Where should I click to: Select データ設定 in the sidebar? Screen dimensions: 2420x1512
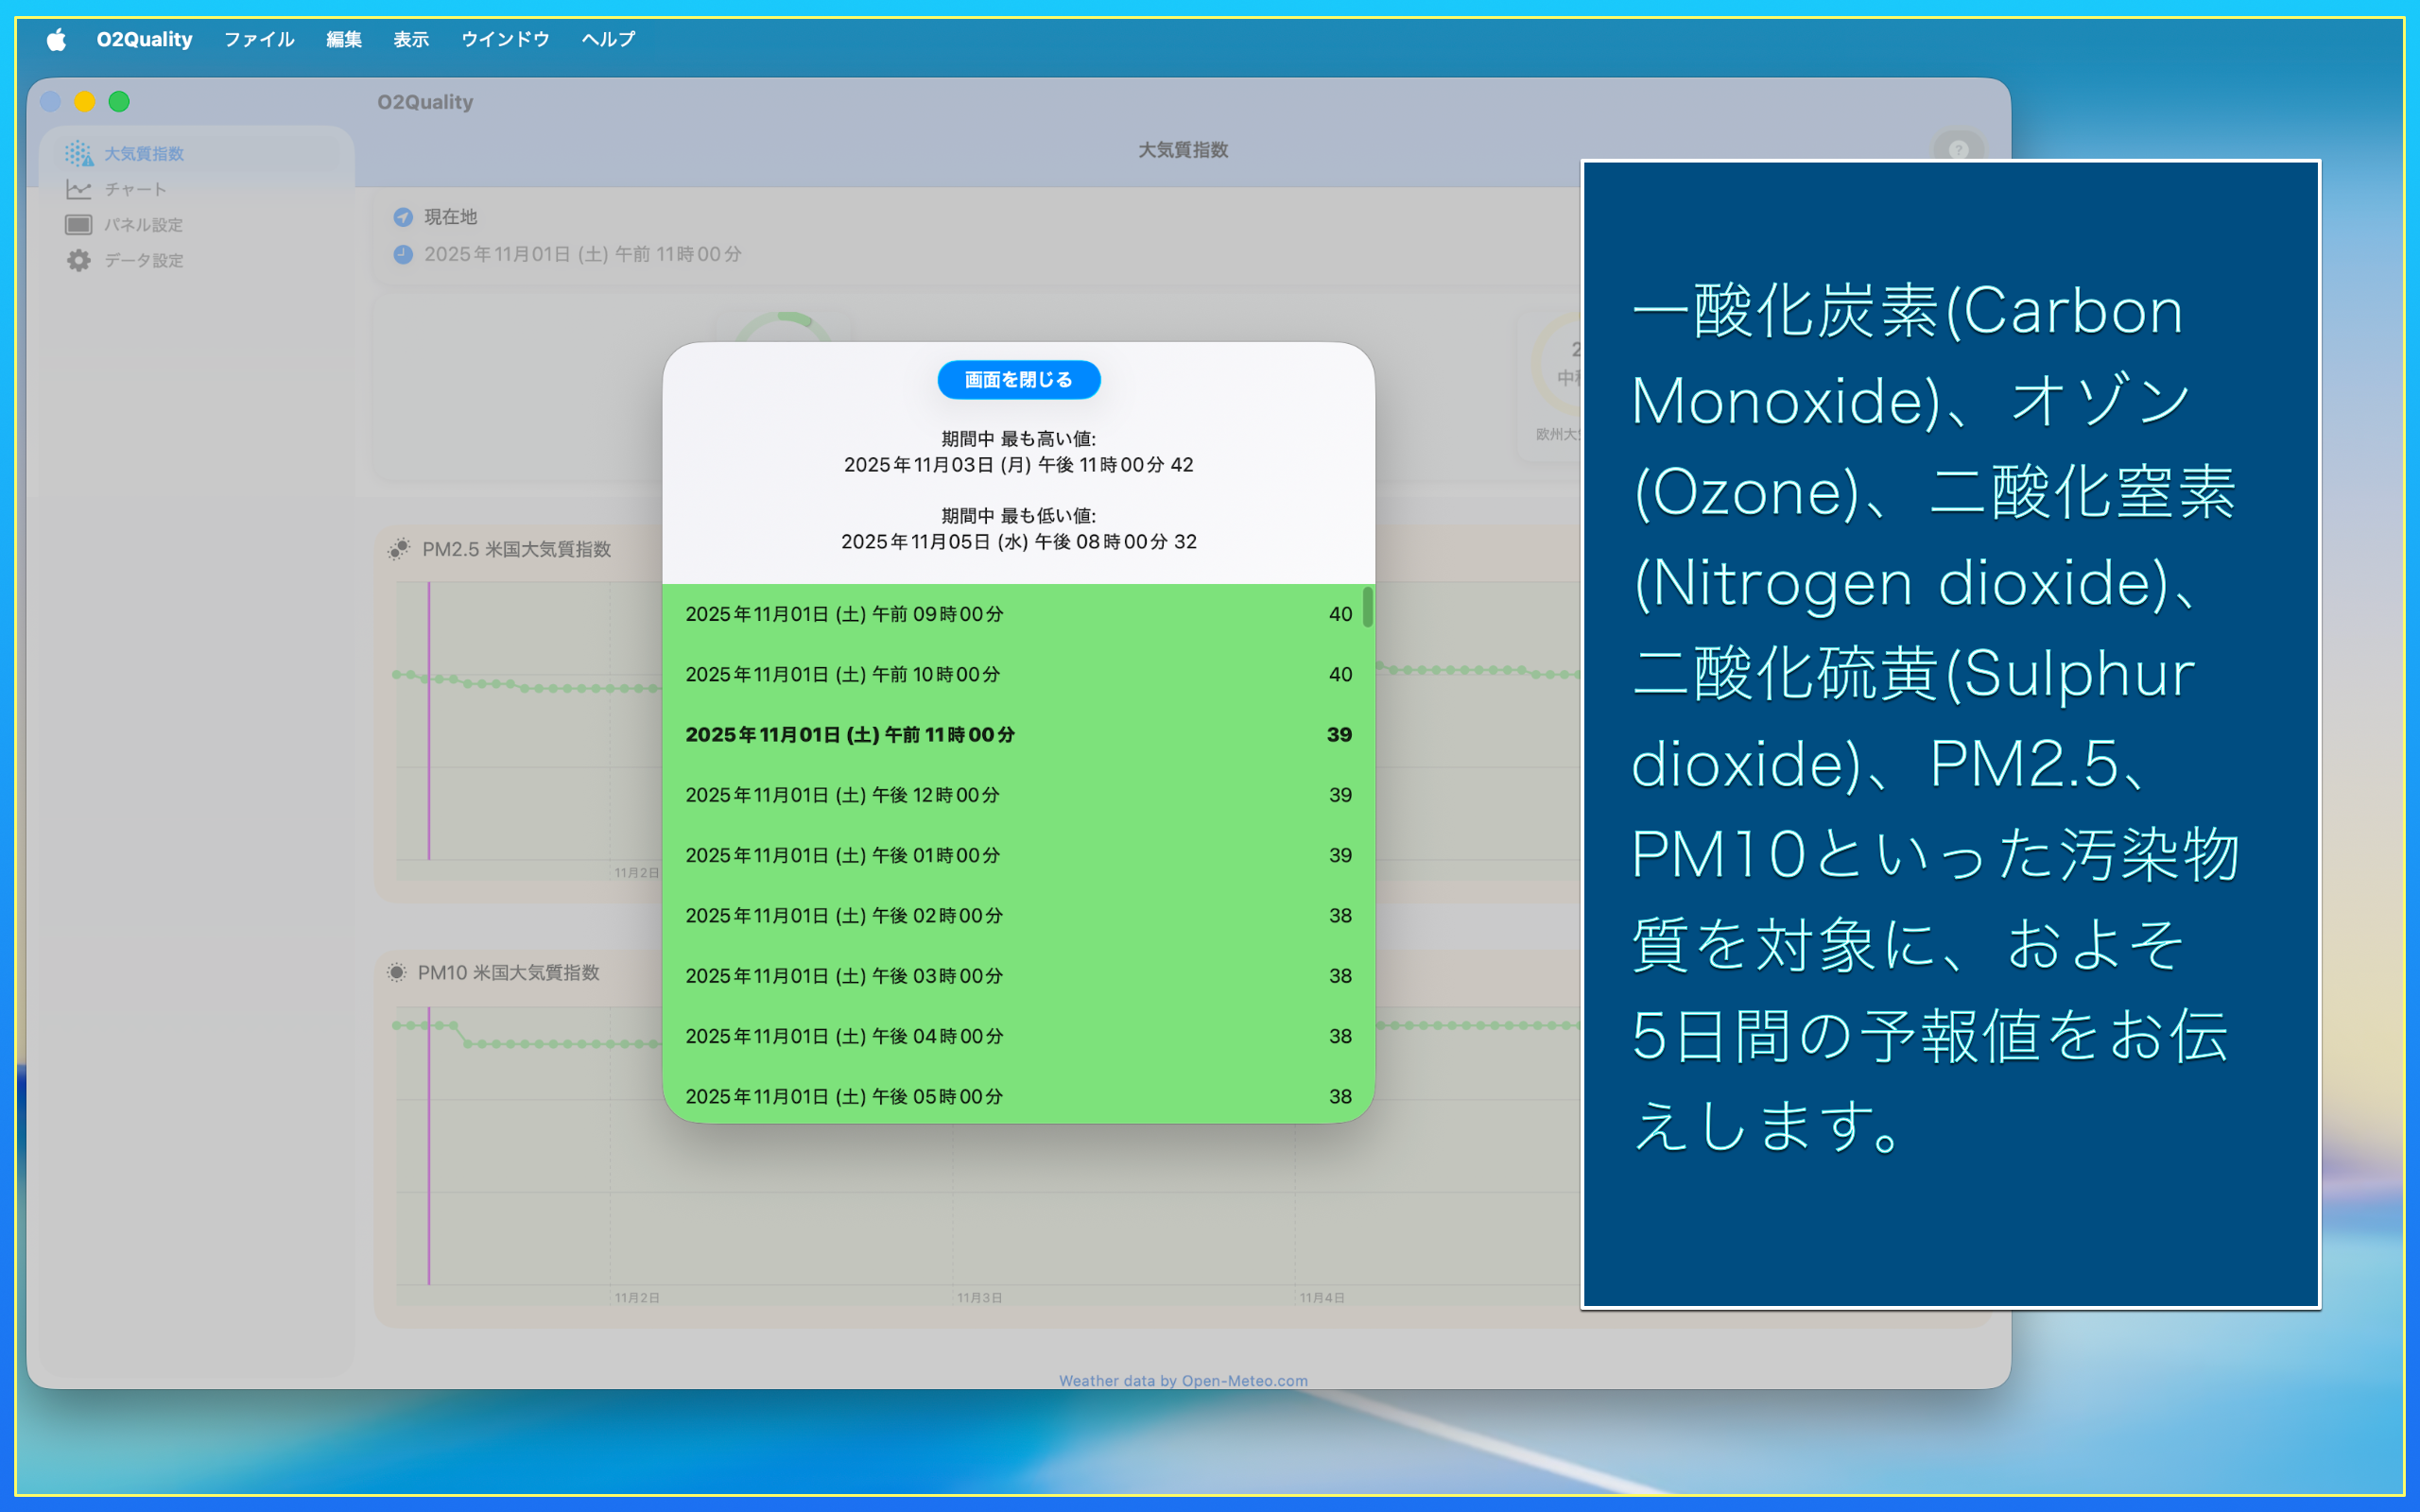[x=144, y=260]
